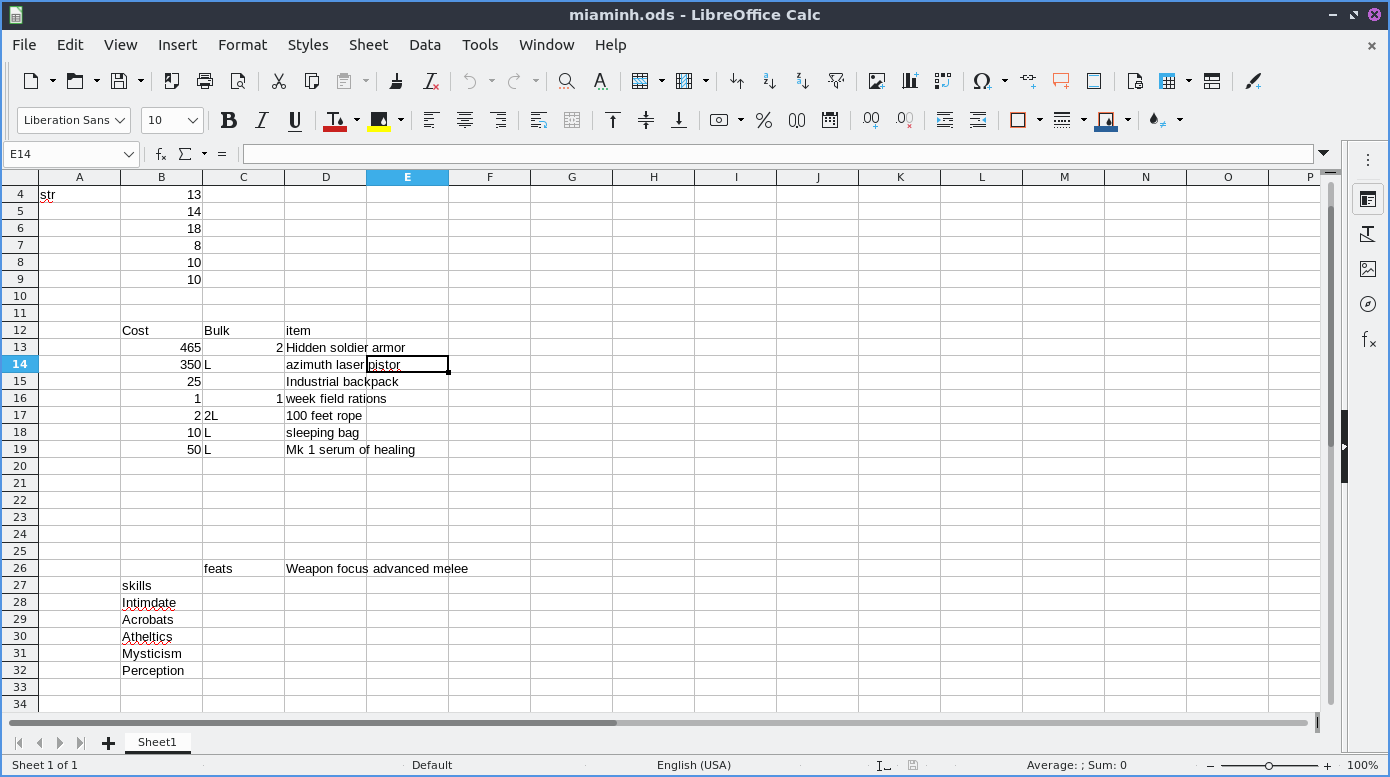The image size is (1390, 777).
Task: Open the Data menu
Action: click(x=424, y=45)
